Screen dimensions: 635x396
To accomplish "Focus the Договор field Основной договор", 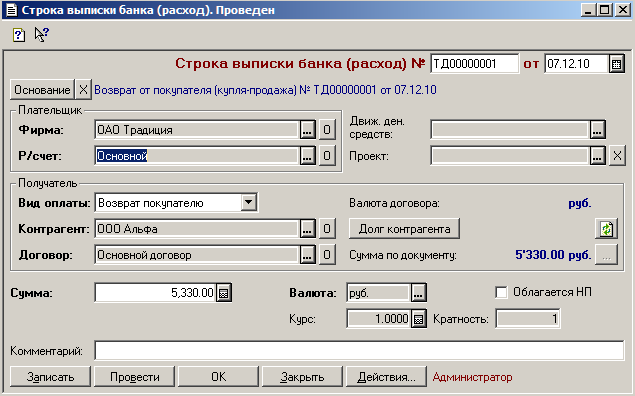I will coord(197,255).
